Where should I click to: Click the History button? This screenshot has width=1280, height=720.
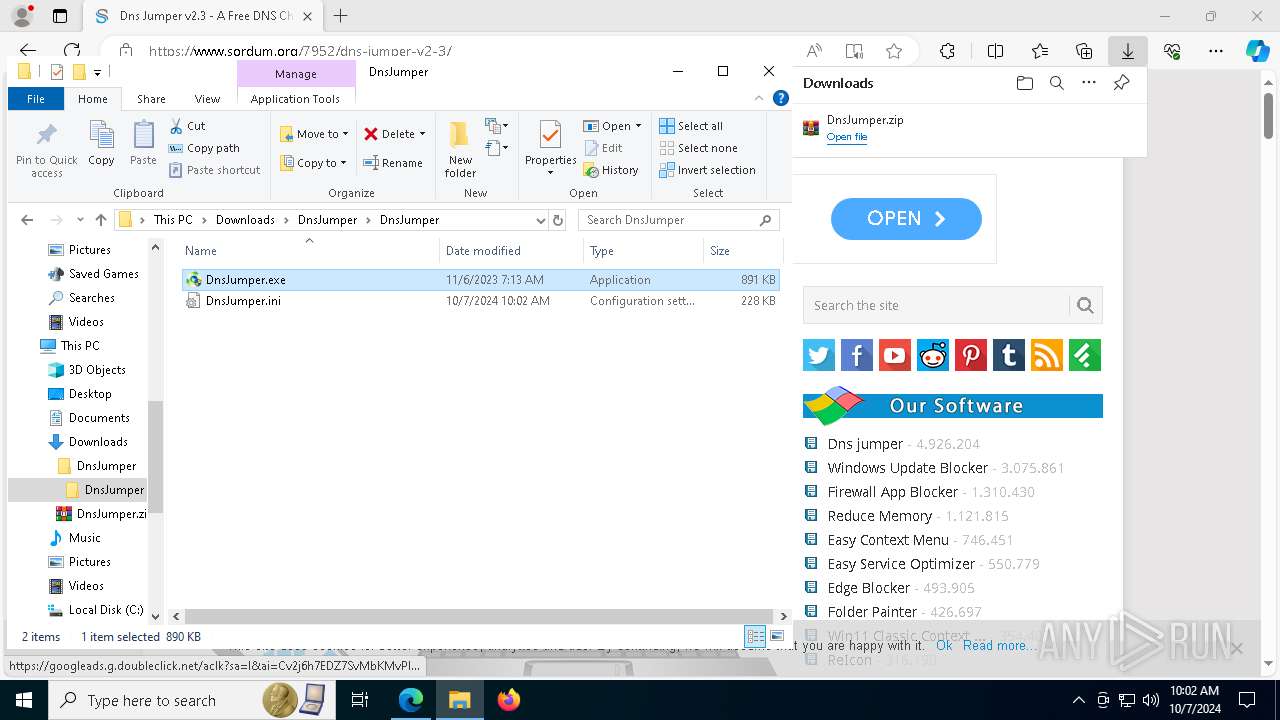(x=611, y=170)
